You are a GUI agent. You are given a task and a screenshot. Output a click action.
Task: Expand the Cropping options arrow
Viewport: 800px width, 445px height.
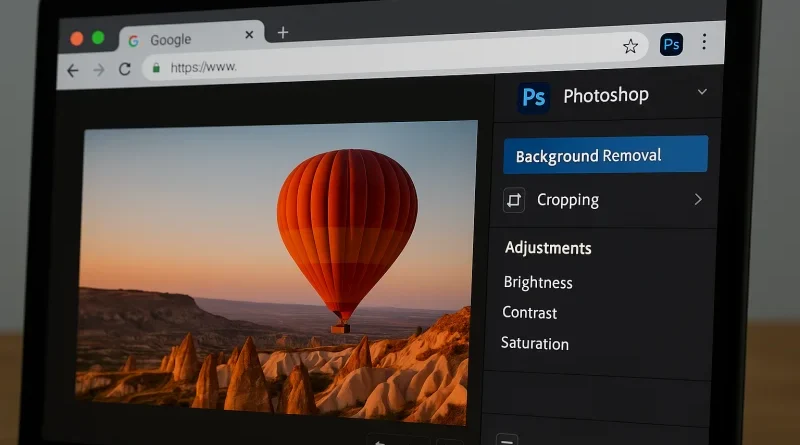698,199
